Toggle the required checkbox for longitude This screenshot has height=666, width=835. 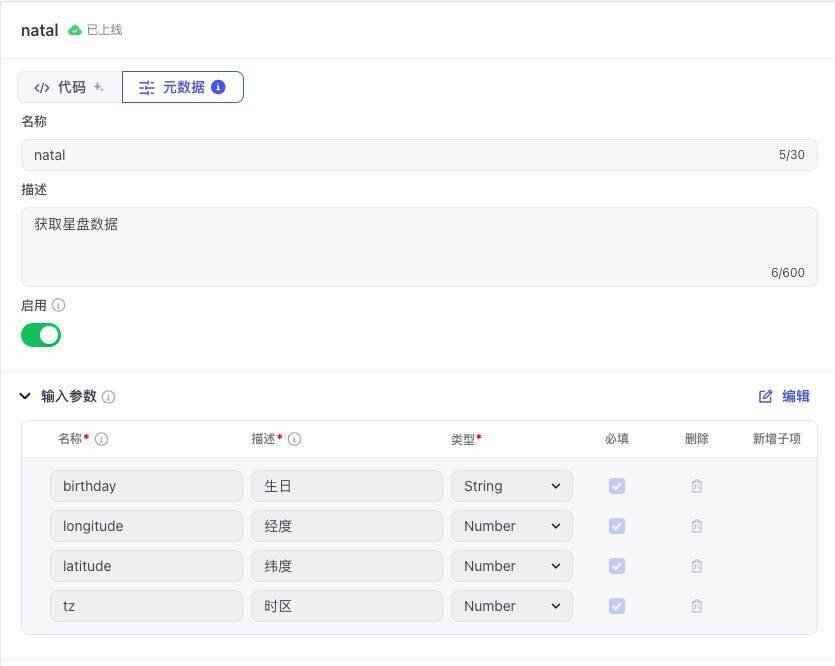[x=617, y=526]
